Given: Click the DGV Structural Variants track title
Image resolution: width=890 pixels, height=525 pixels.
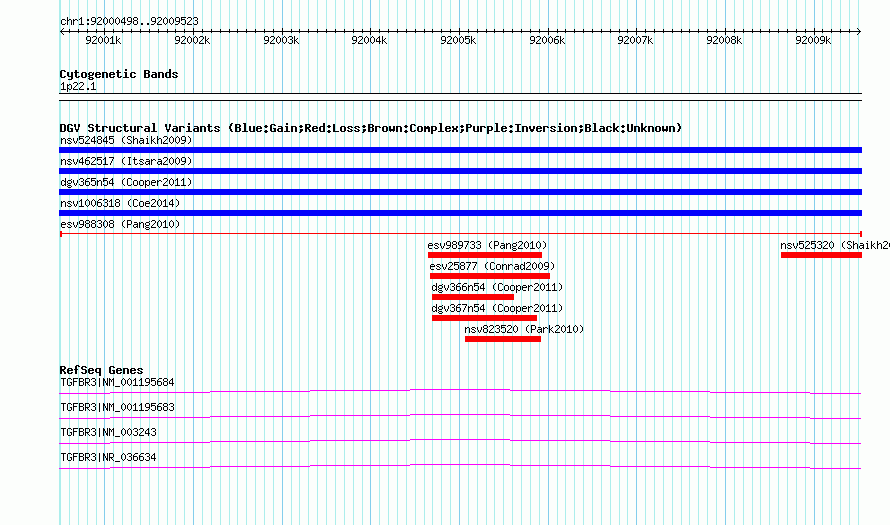Looking at the screenshot, I should [371, 128].
